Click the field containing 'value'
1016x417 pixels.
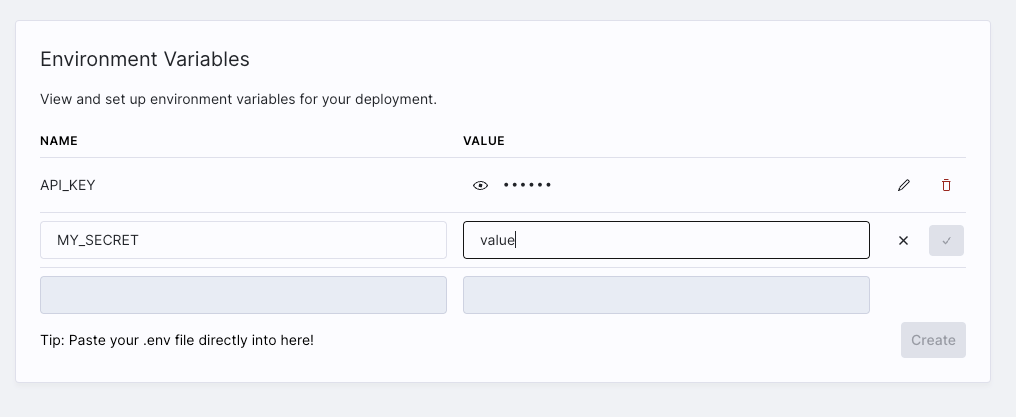(666, 240)
